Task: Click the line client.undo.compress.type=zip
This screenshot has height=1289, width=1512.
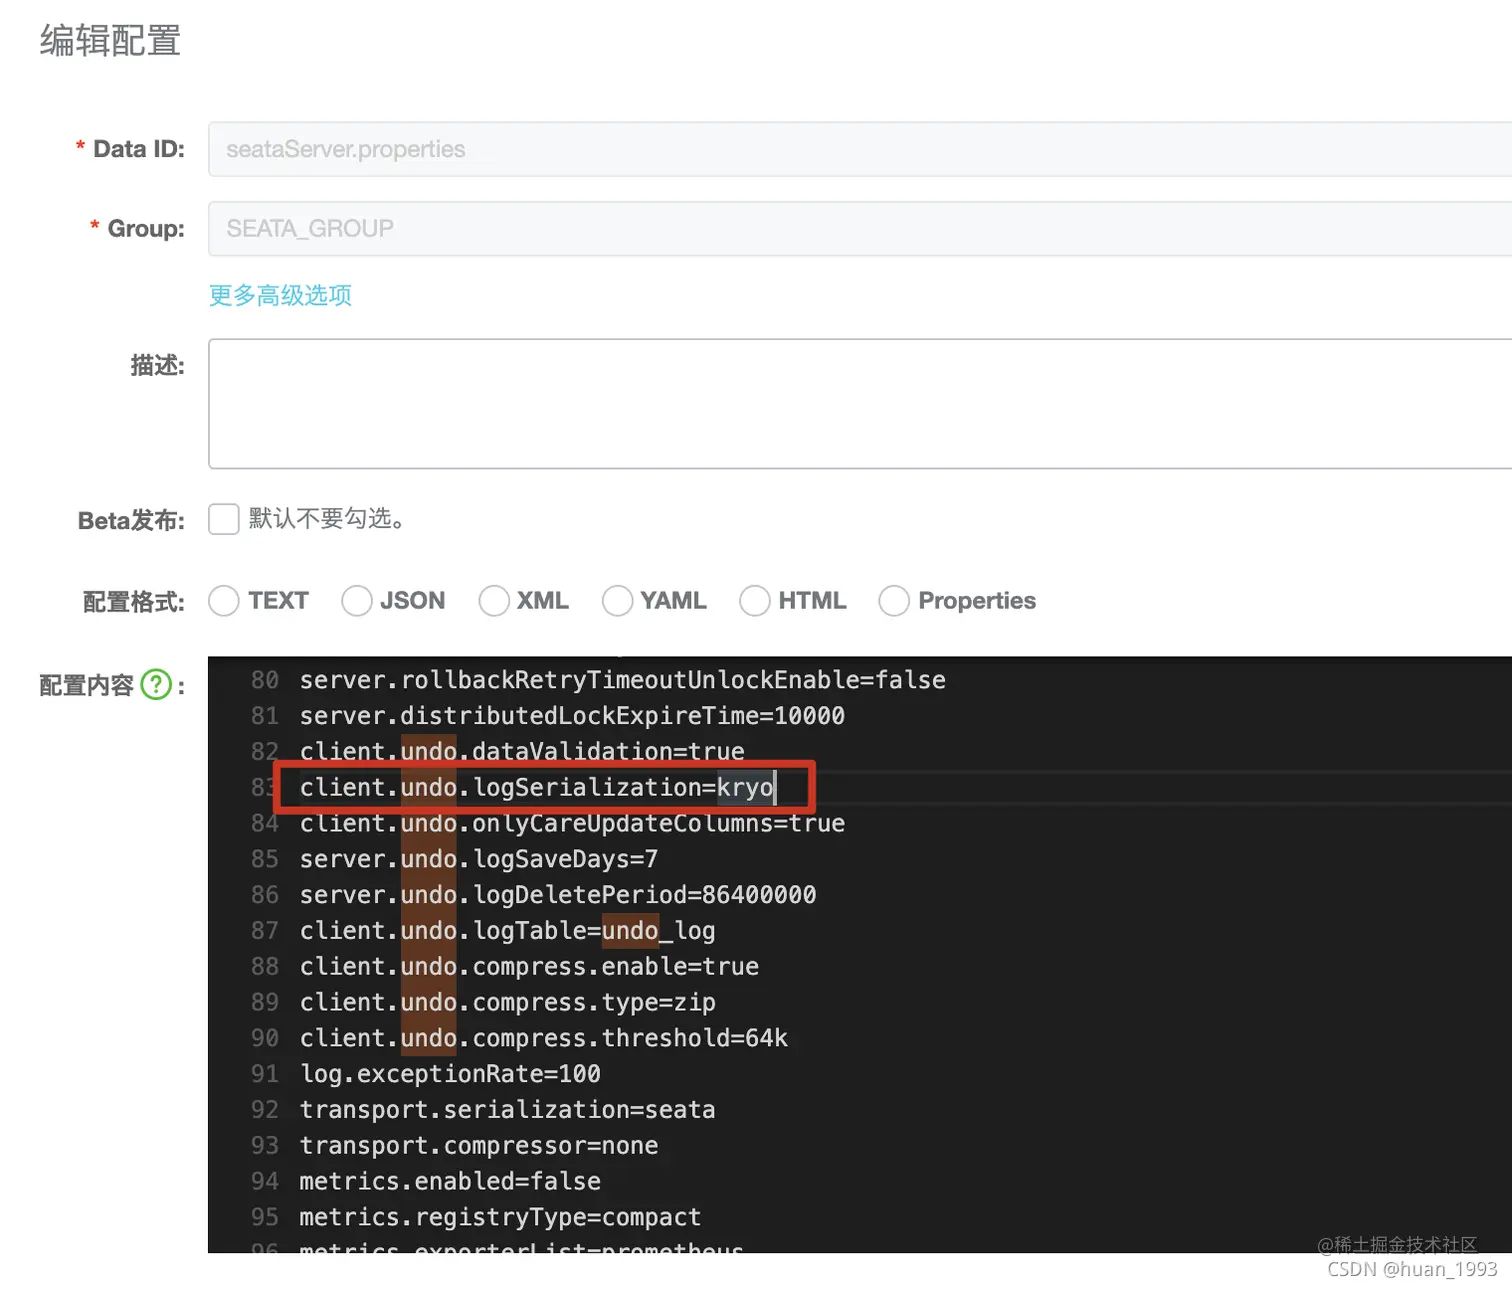Action: click(x=506, y=1002)
